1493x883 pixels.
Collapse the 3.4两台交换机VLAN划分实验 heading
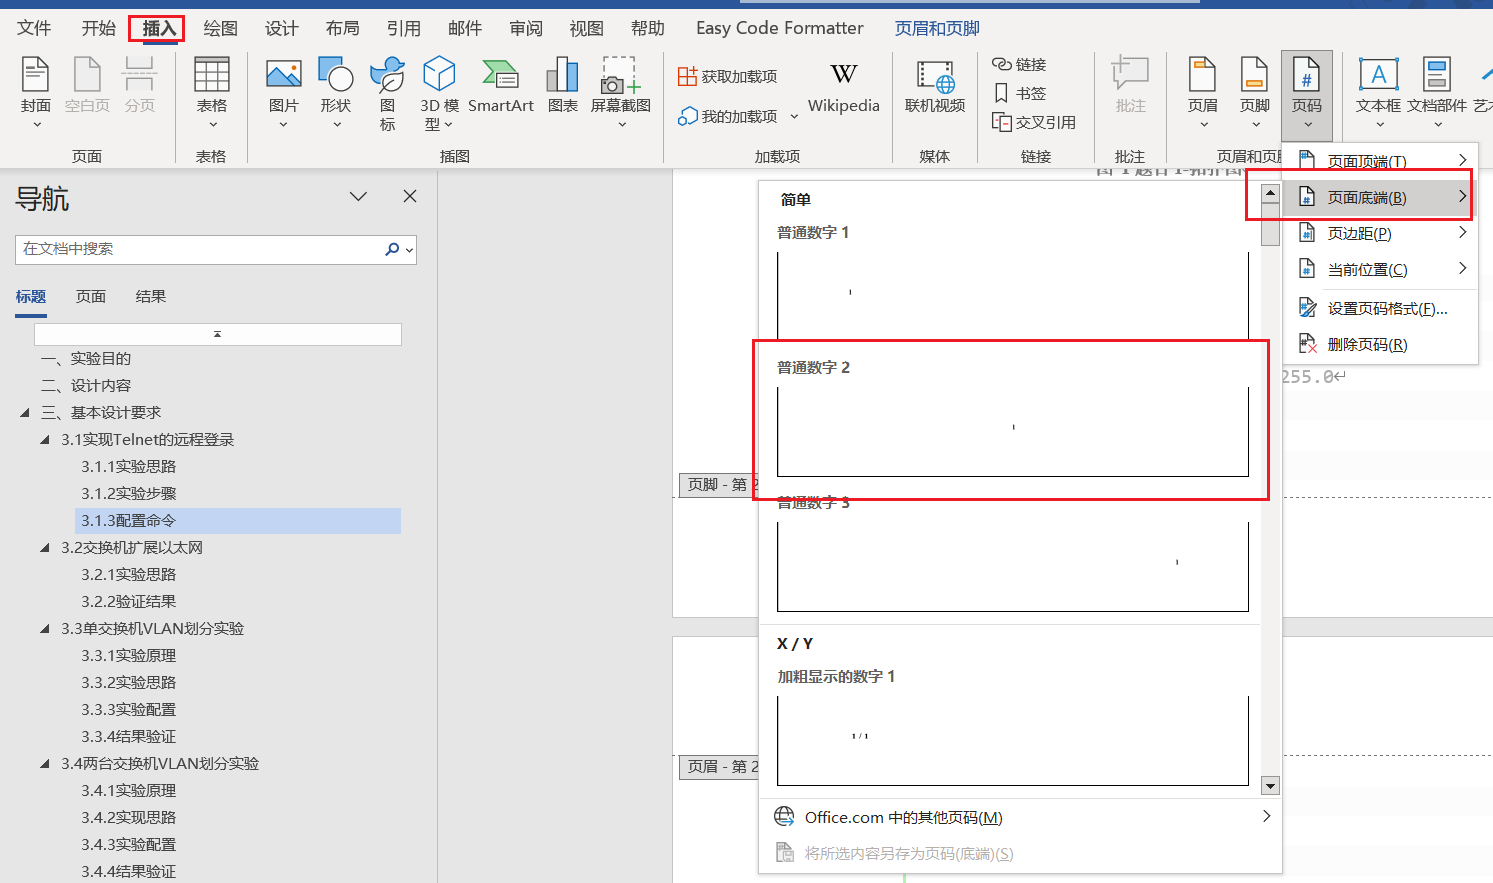pyautogui.click(x=45, y=763)
